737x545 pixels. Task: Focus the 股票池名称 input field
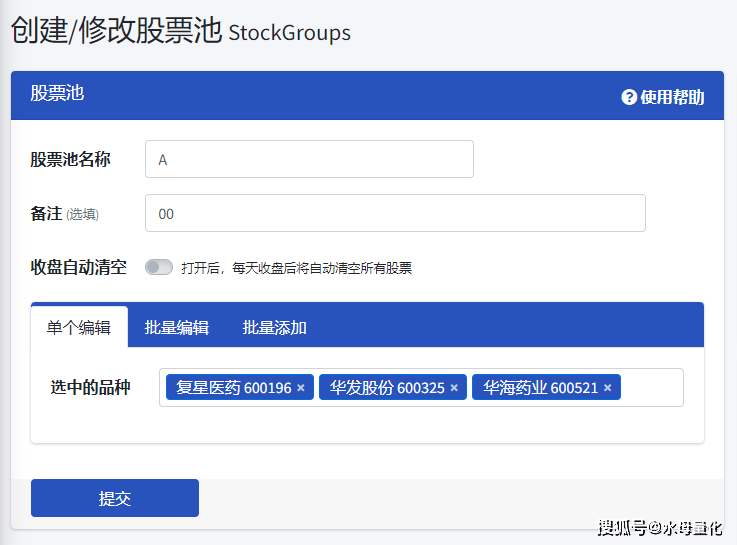(x=309, y=159)
